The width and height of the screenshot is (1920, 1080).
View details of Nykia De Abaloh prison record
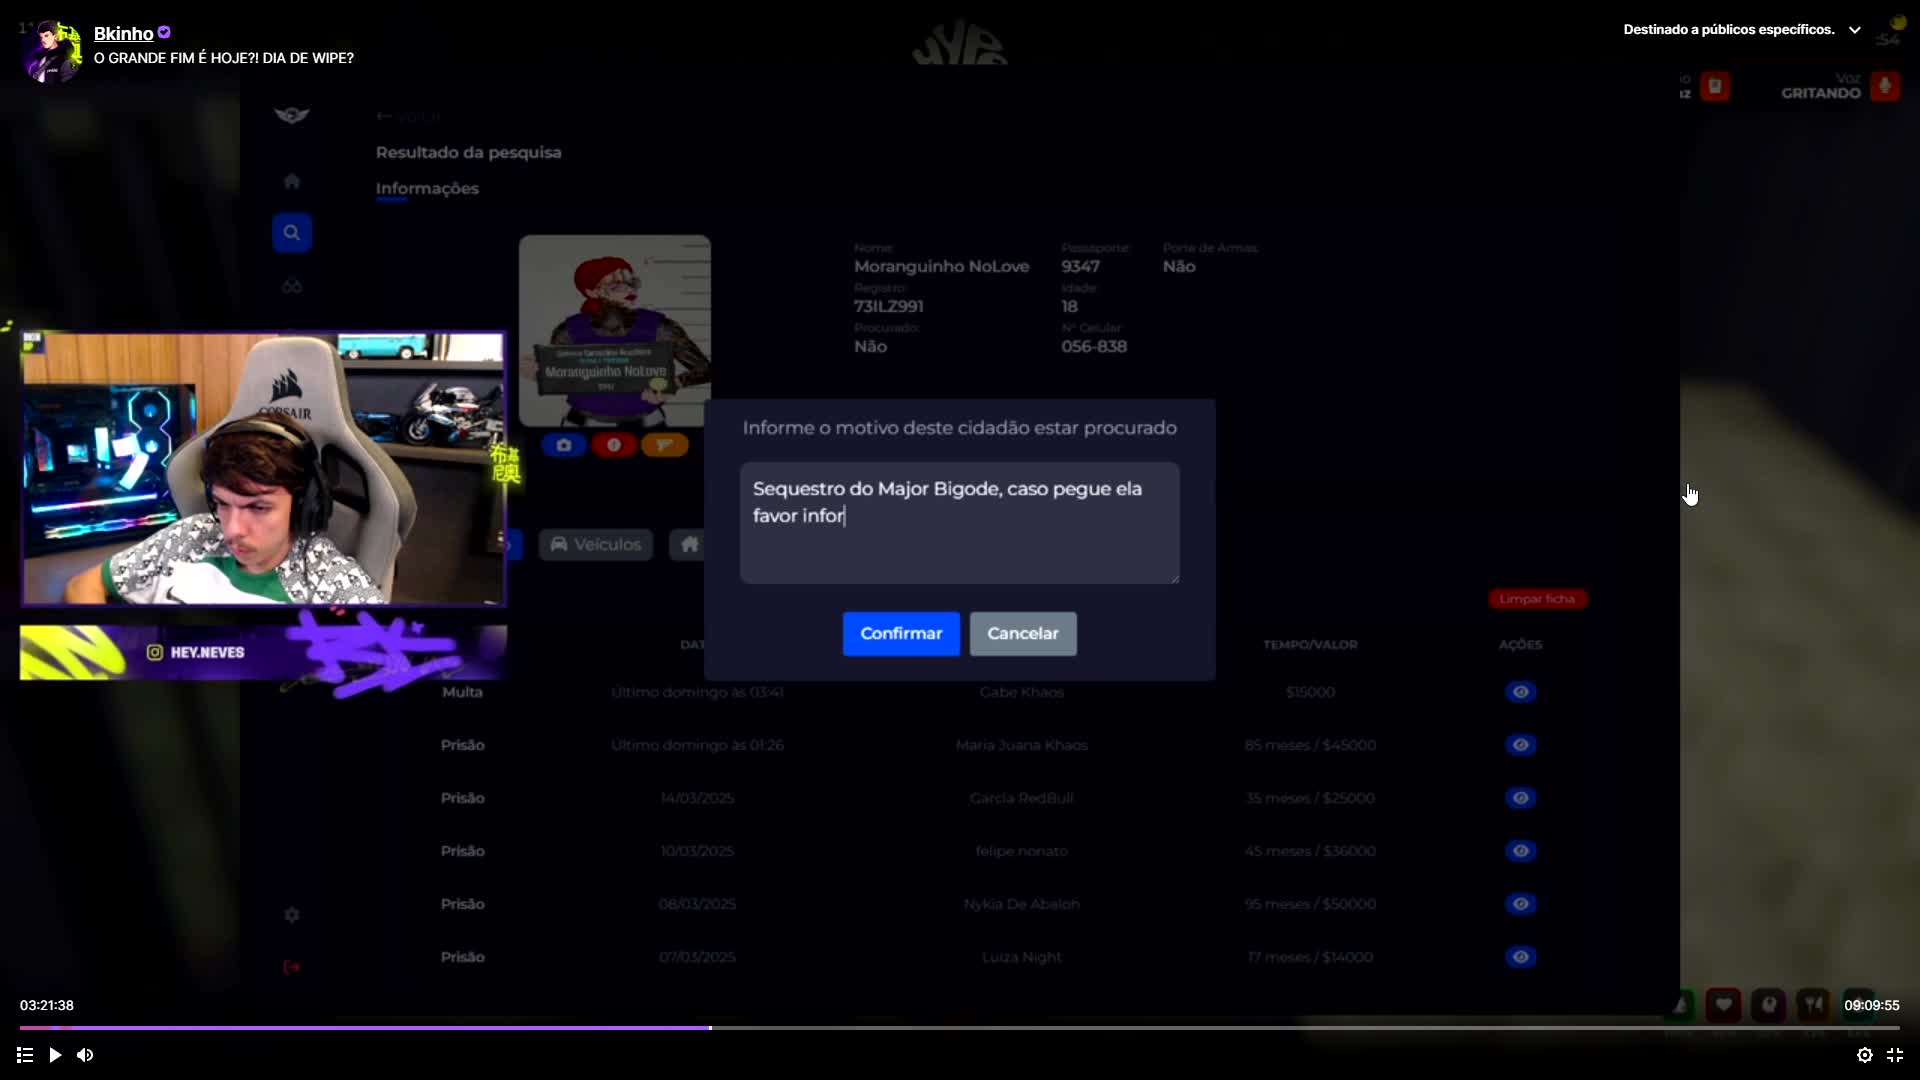[x=1520, y=904]
